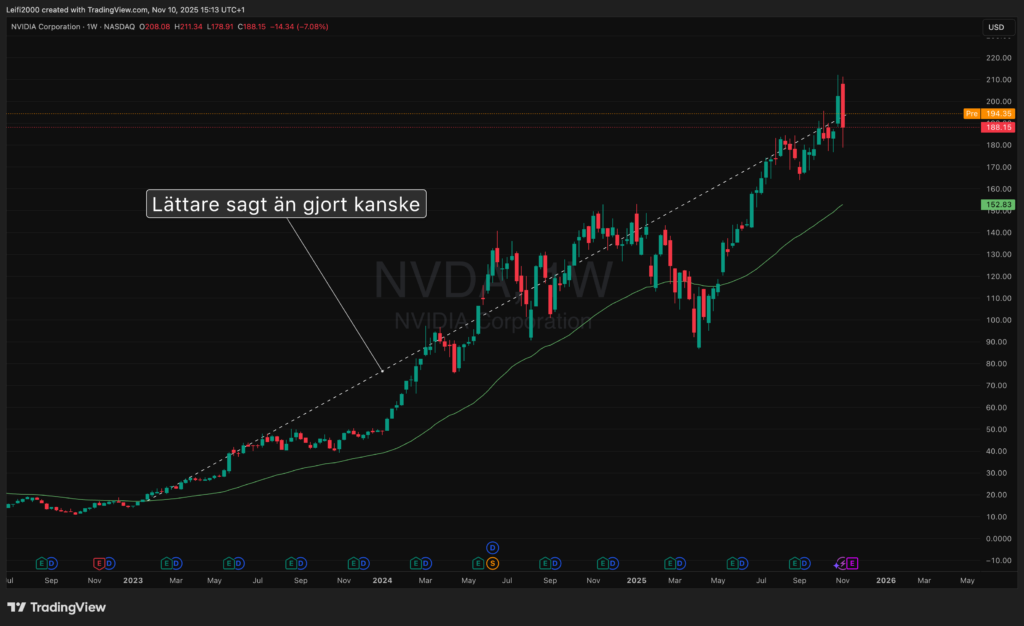The width and height of the screenshot is (1024, 626).
Task: Click the purple upcoming earnings E marker
Action: coord(853,563)
